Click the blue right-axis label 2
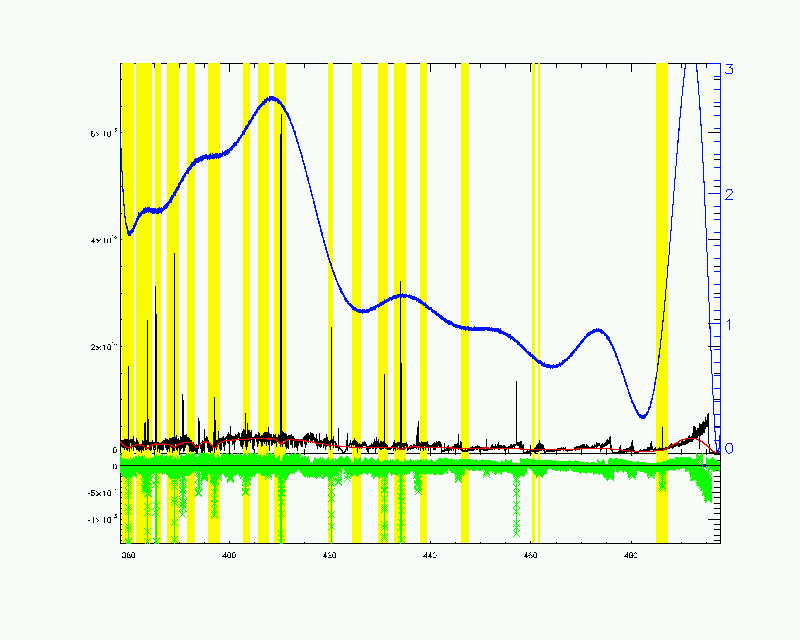 coord(729,194)
